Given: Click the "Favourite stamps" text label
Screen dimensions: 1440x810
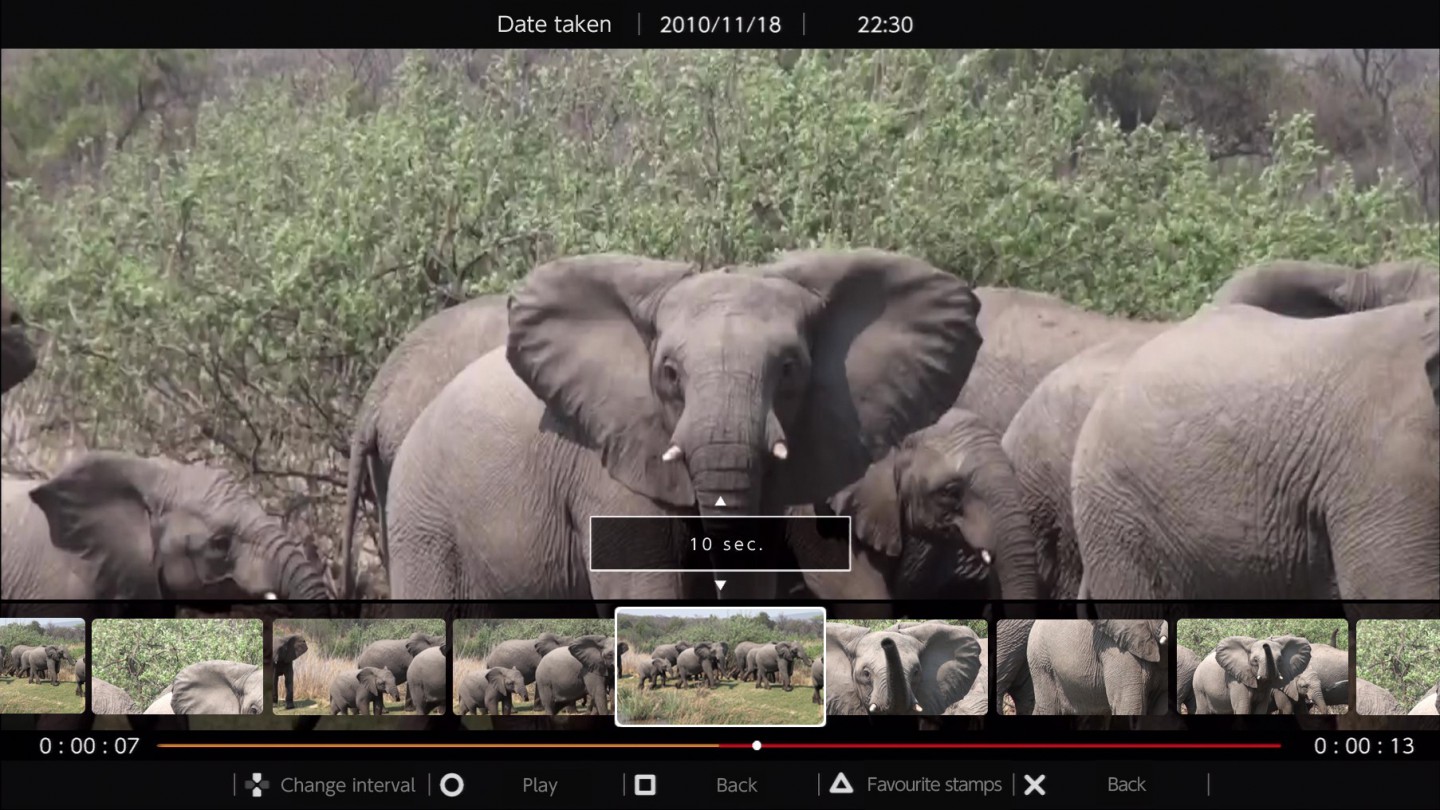Looking at the screenshot, I should point(934,785).
